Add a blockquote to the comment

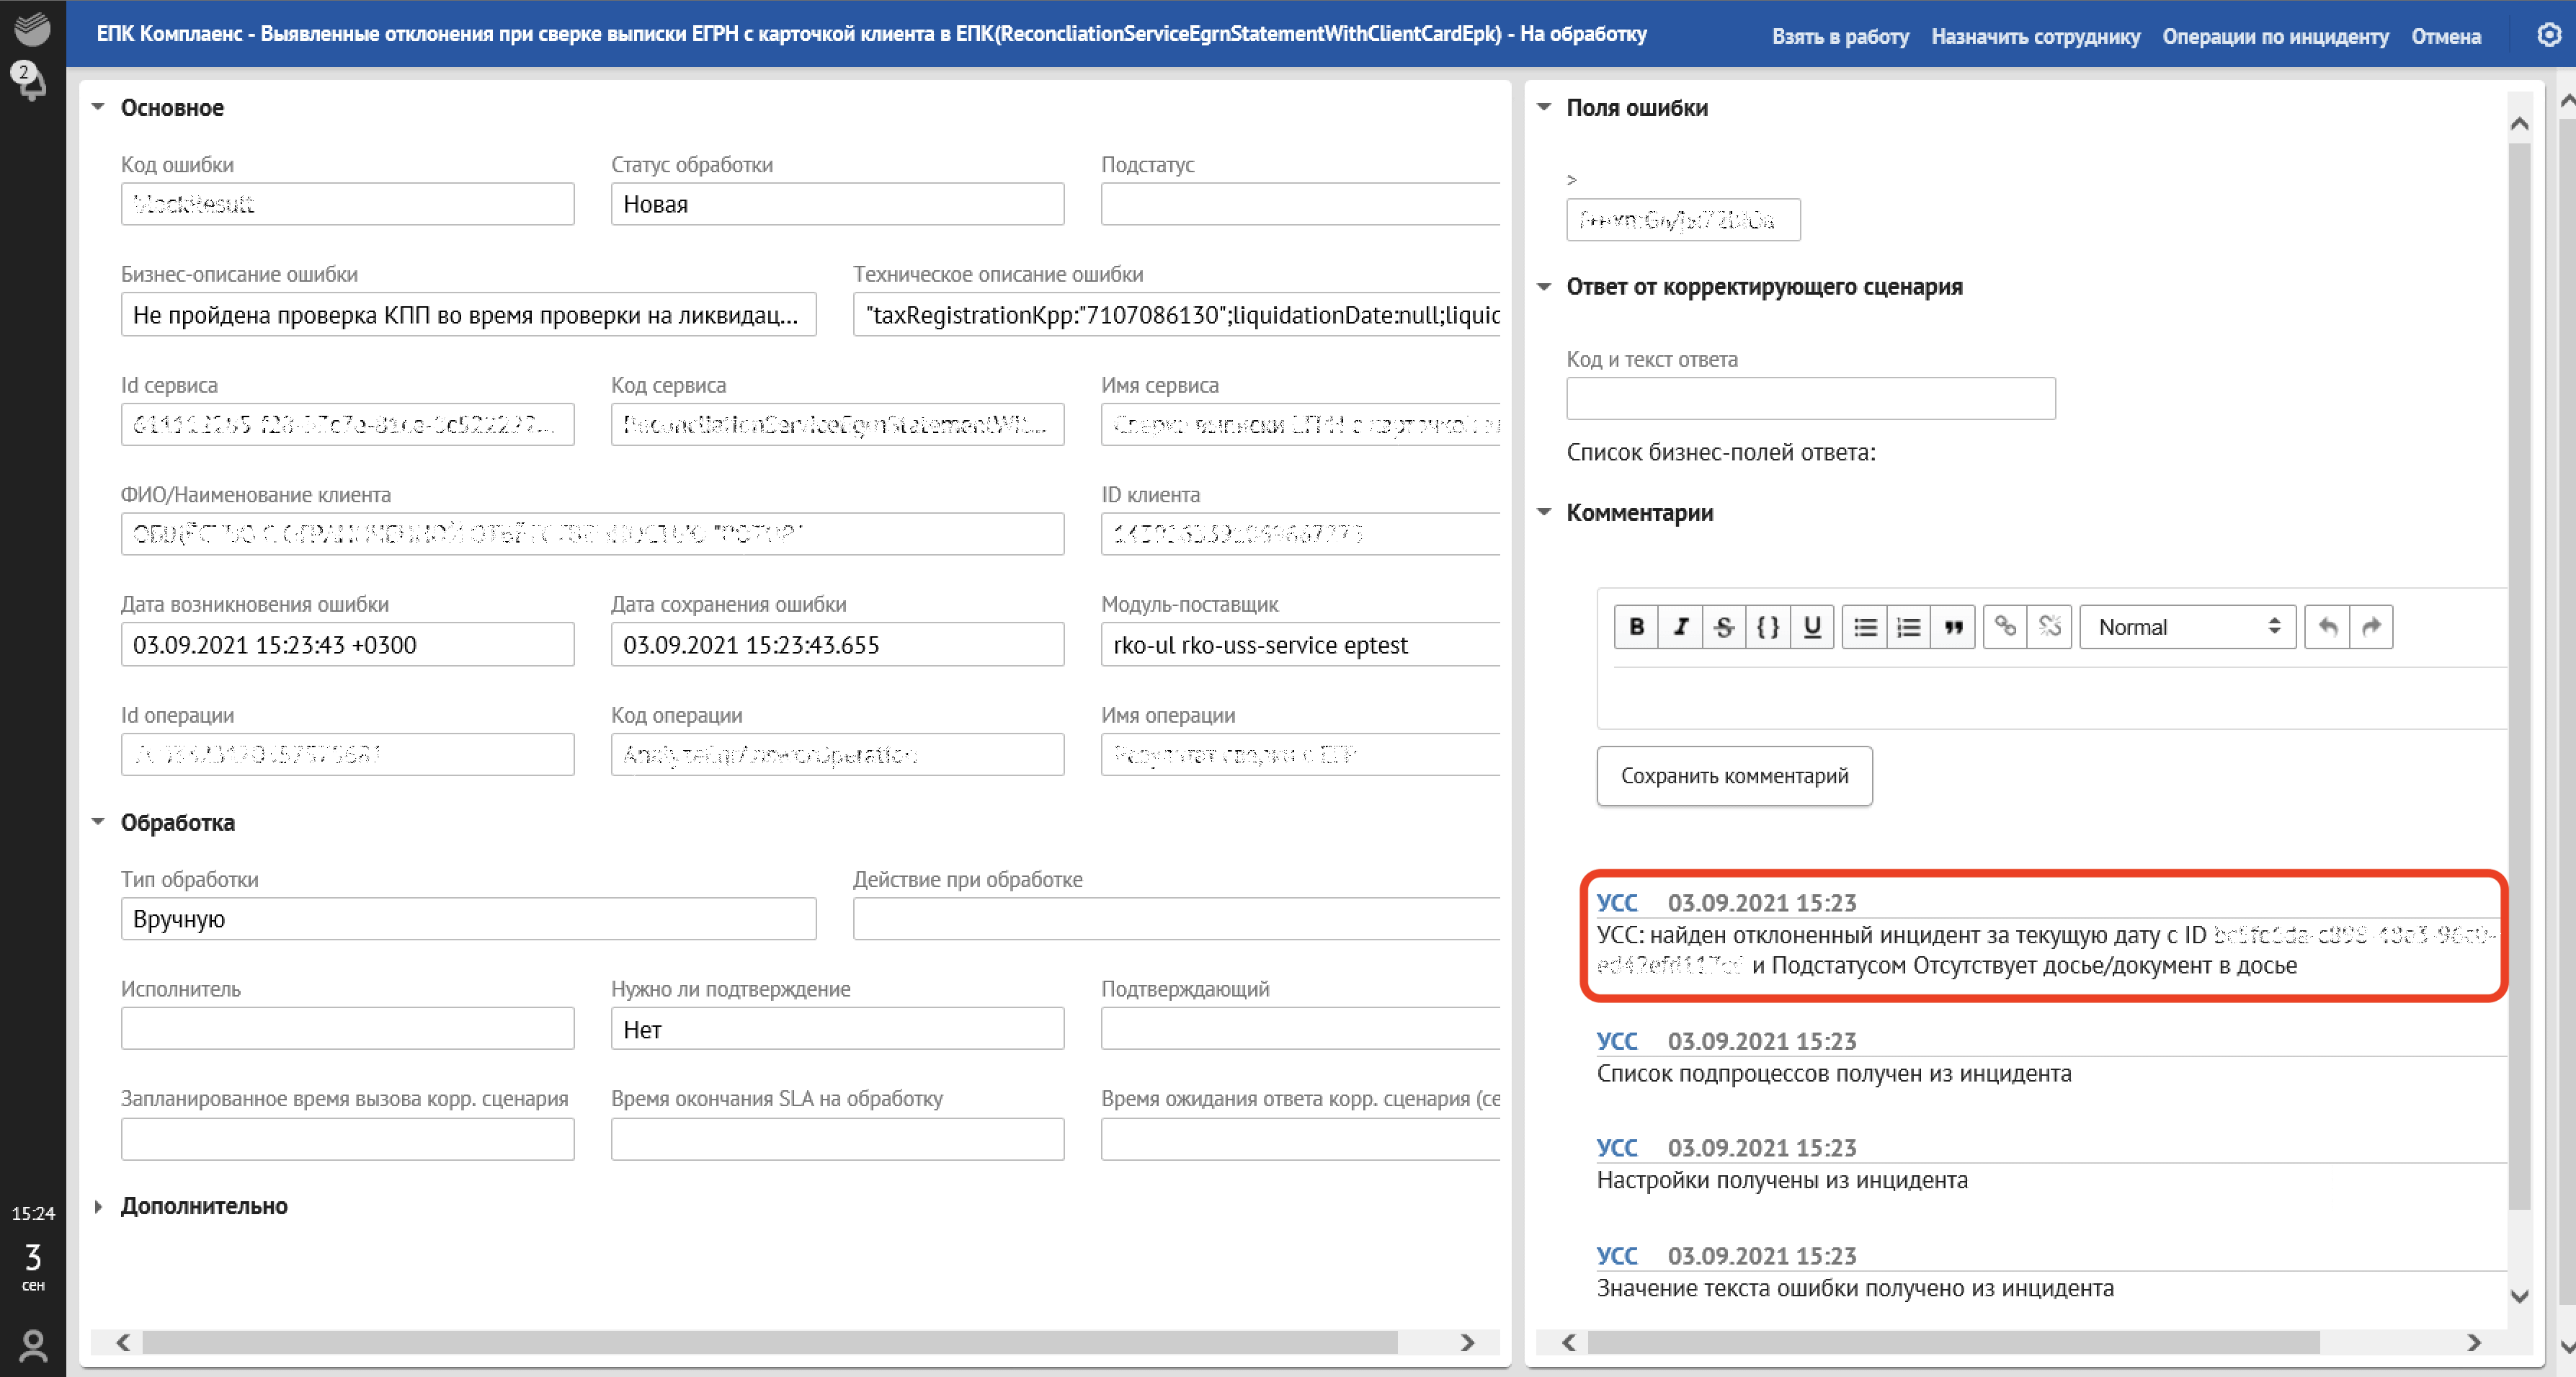click(x=1952, y=627)
